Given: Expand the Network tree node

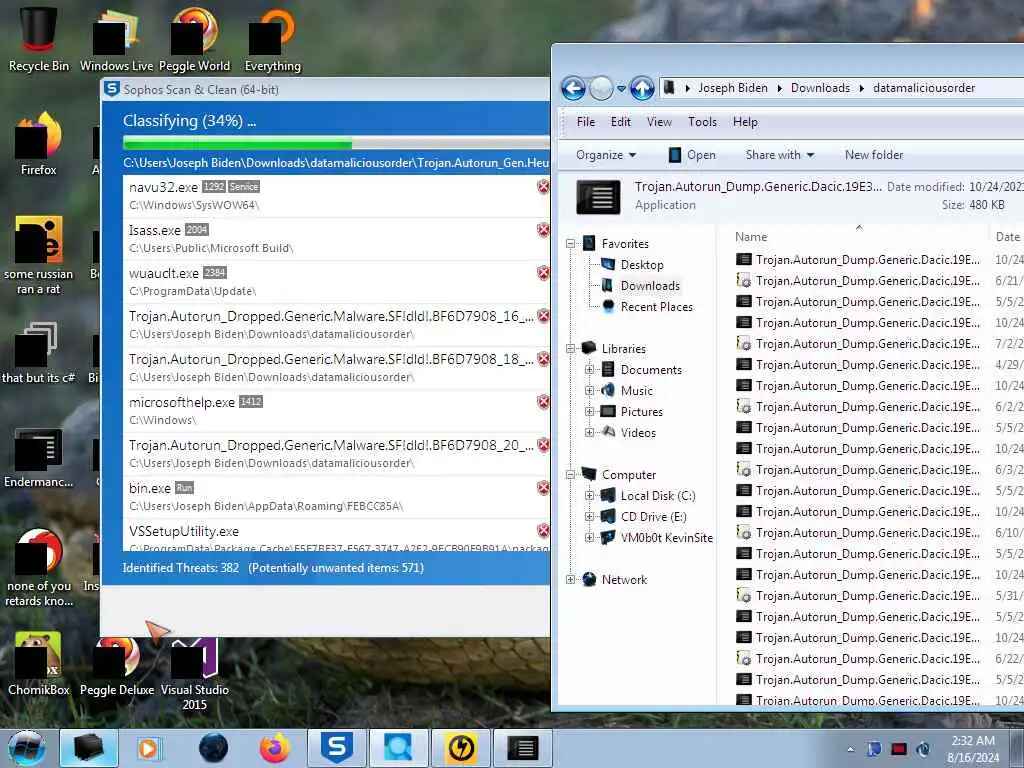Looking at the screenshot, I should (x=570, y=579).
